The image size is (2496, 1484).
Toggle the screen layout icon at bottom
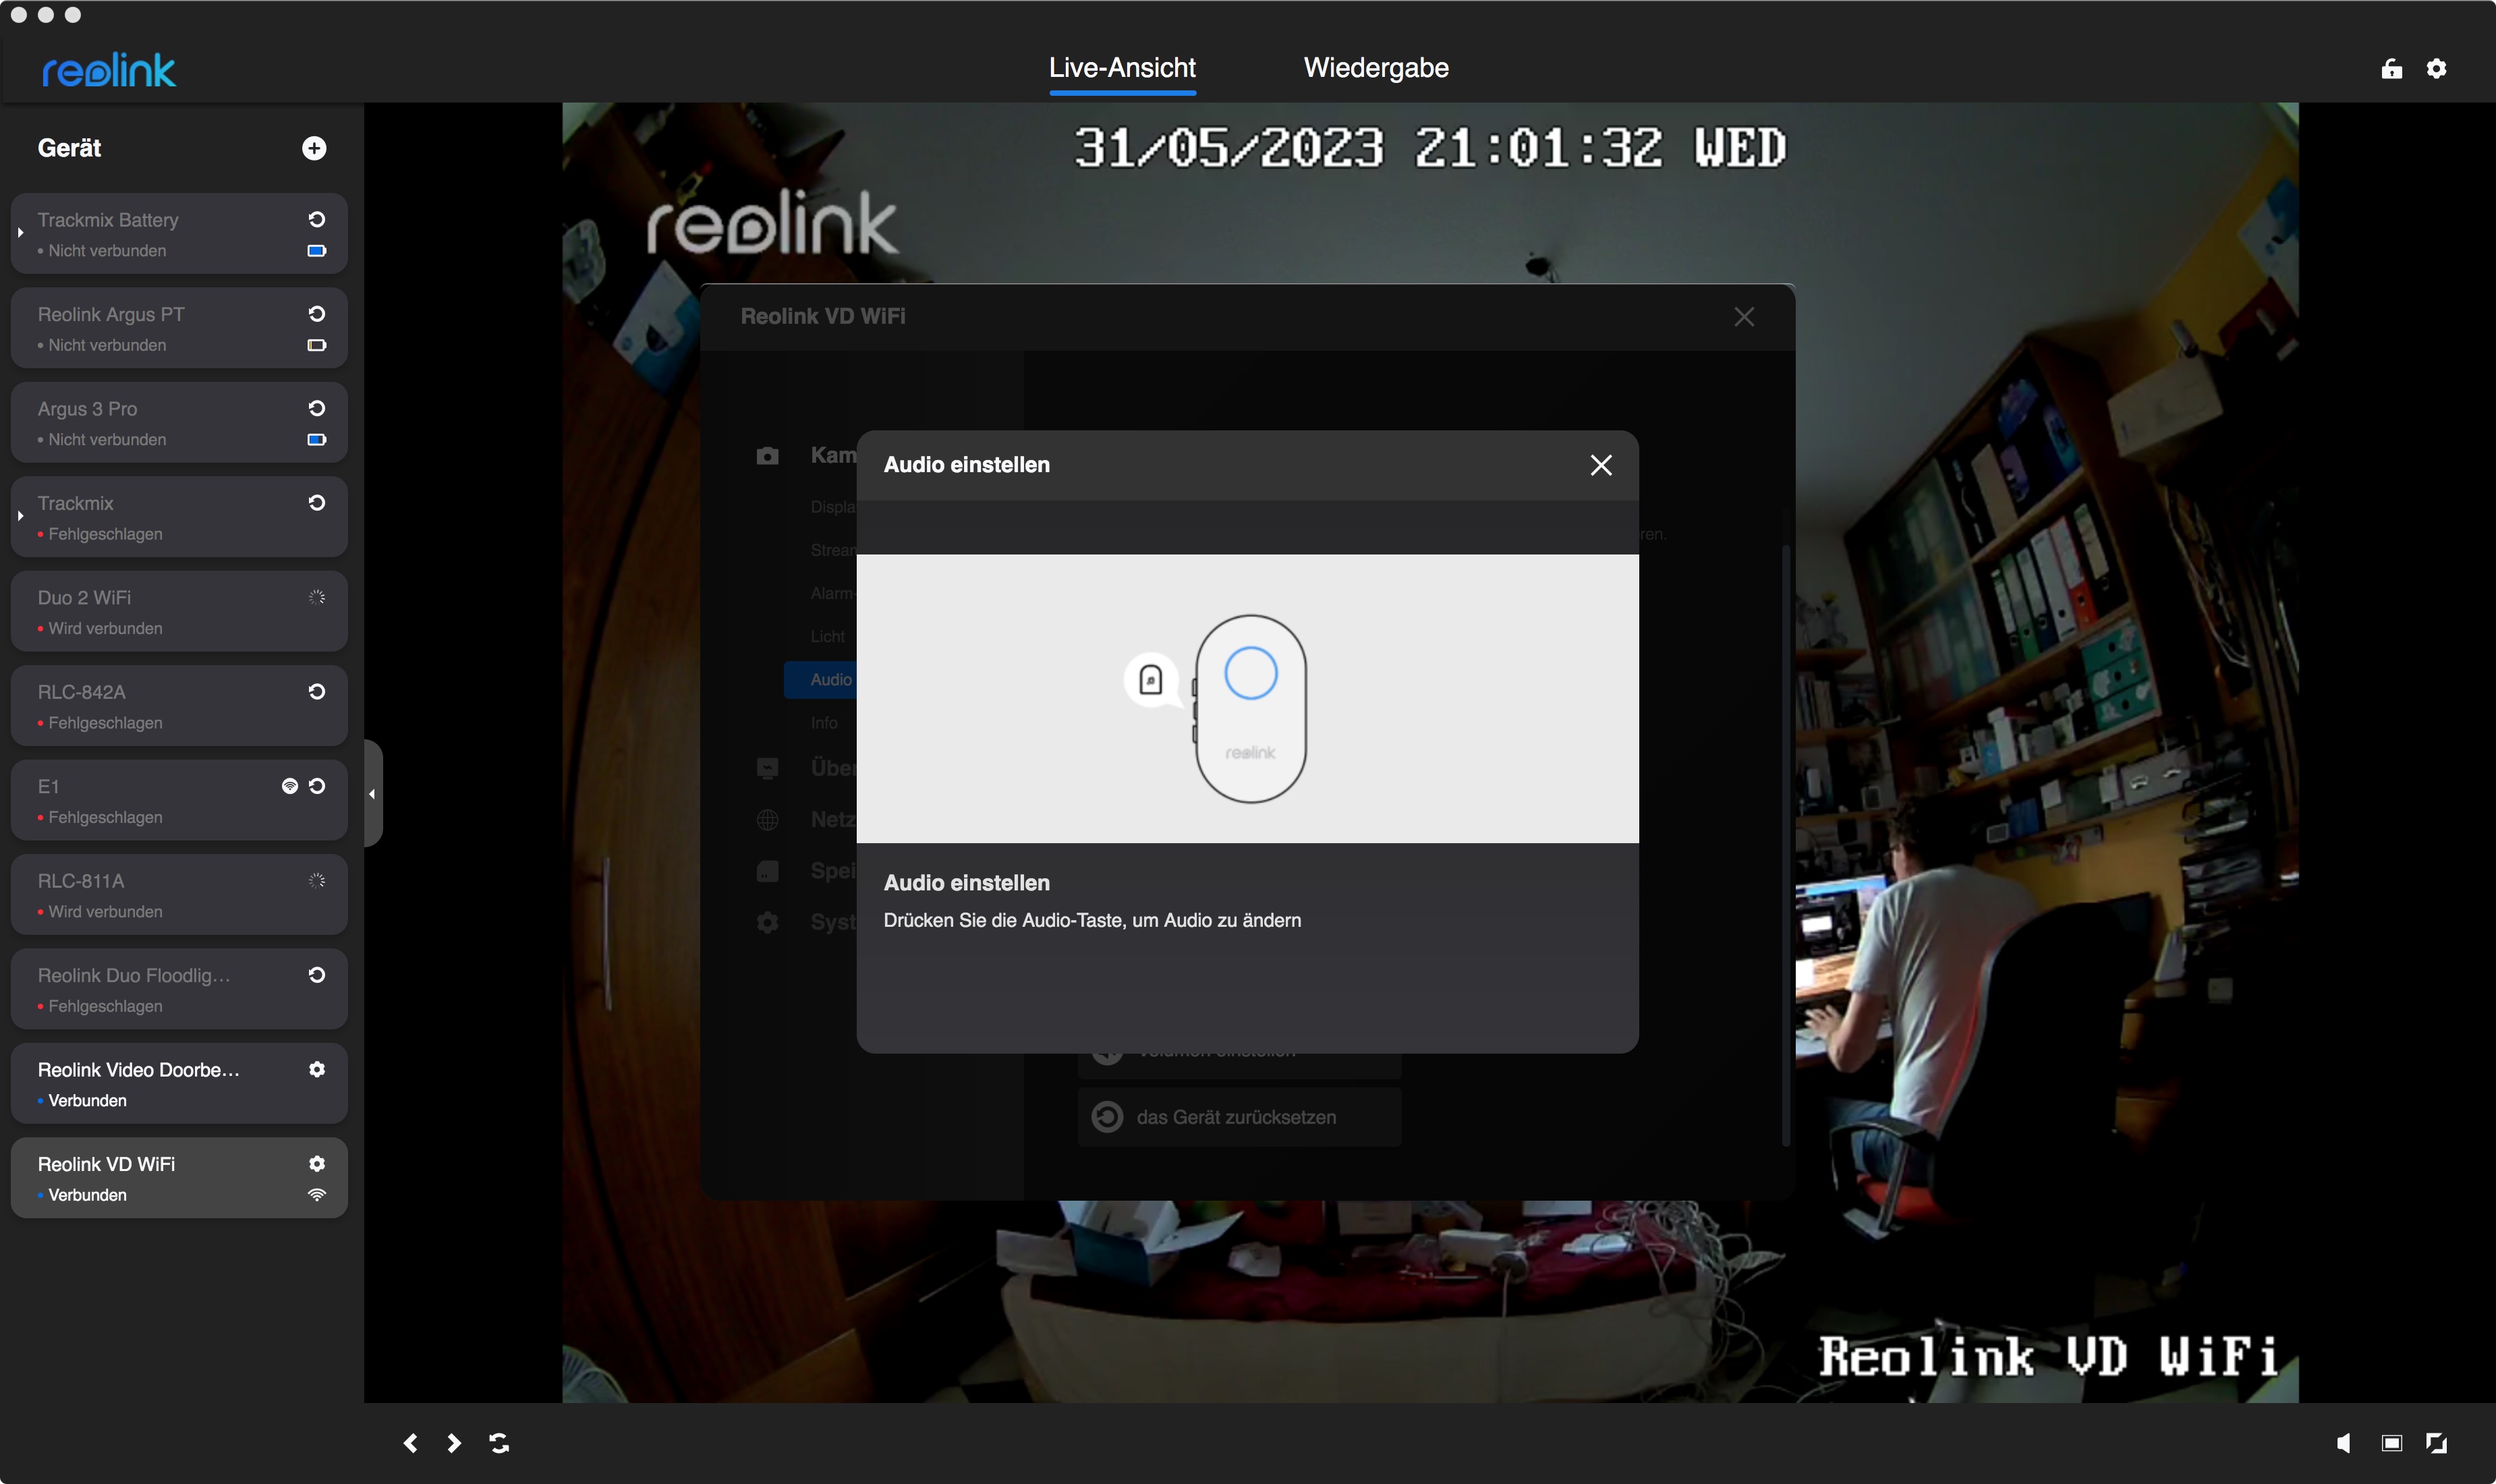[x=2391, y=1442]
